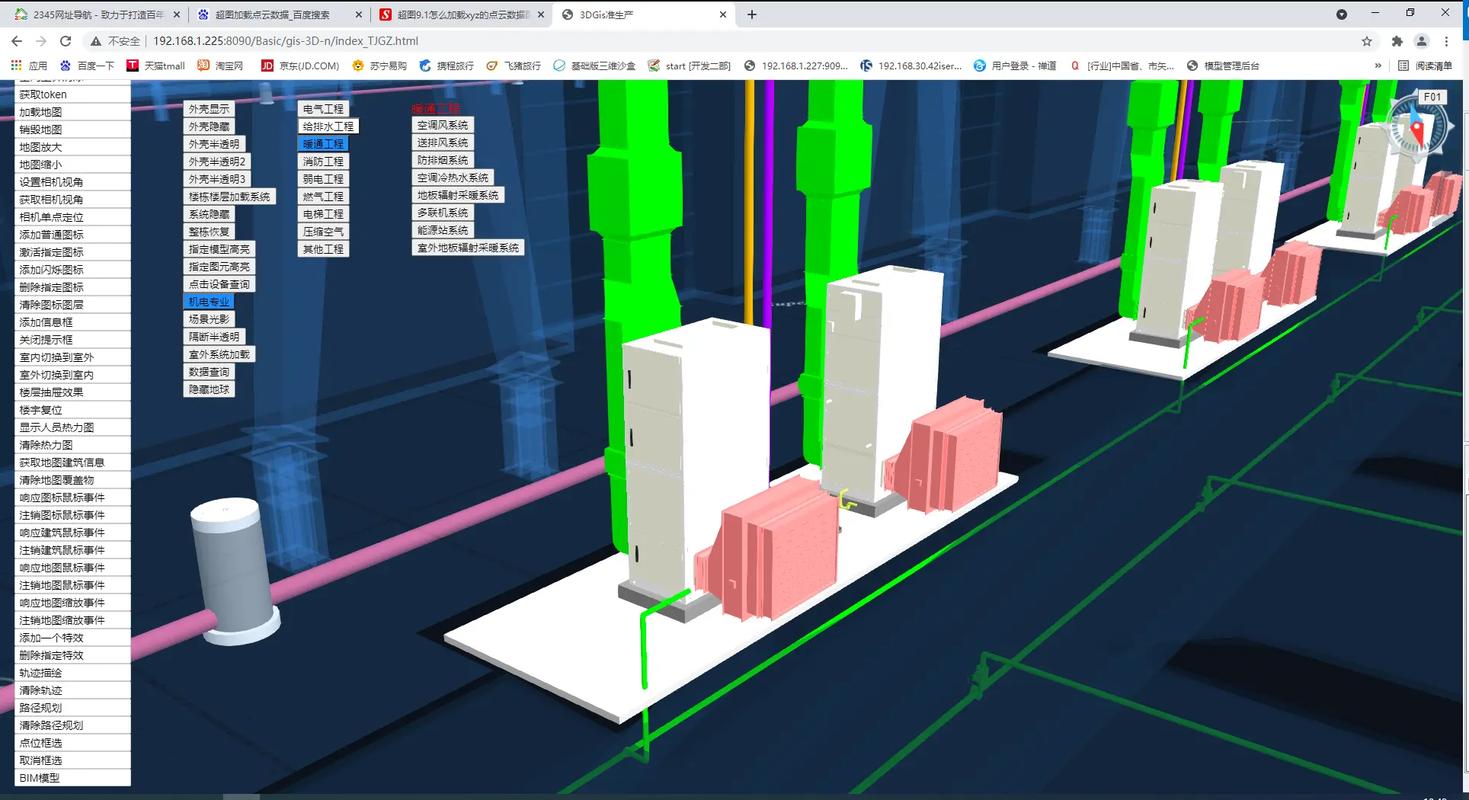Viewport: 1469px width, 800px height.
Task: Click inside the browser address bar
Action: [400, 42]
